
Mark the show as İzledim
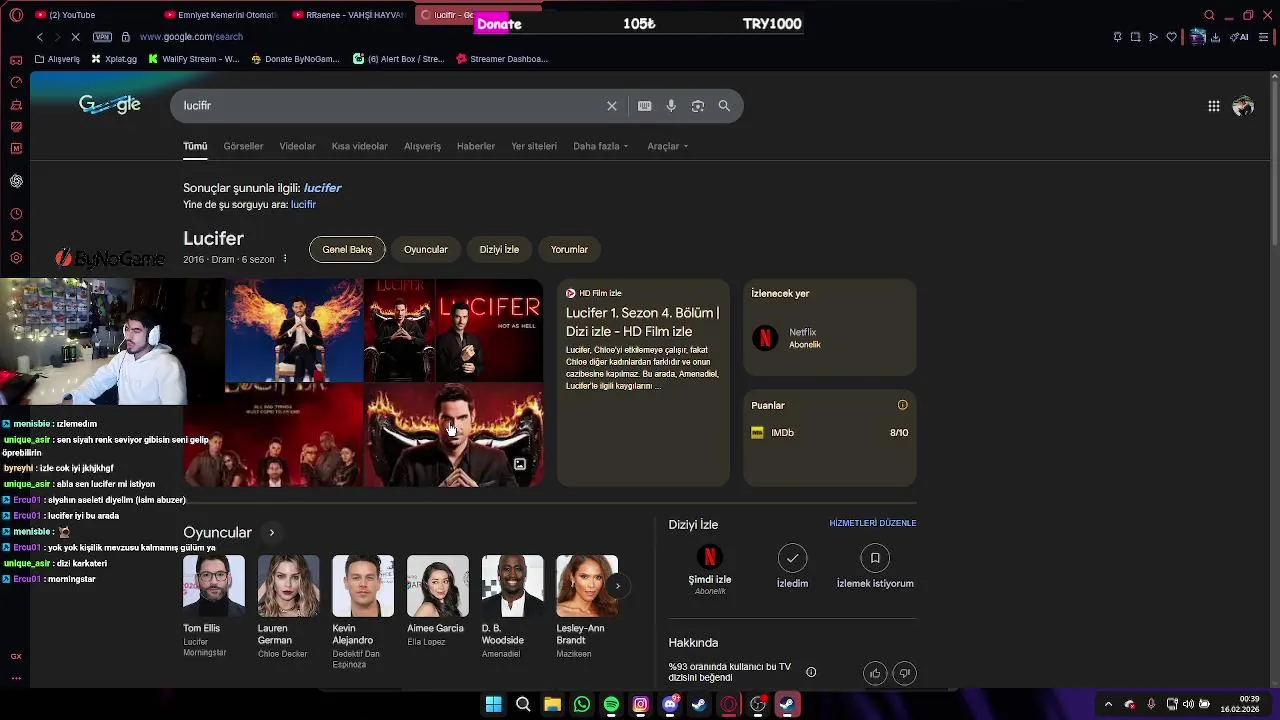coord(792,566)
